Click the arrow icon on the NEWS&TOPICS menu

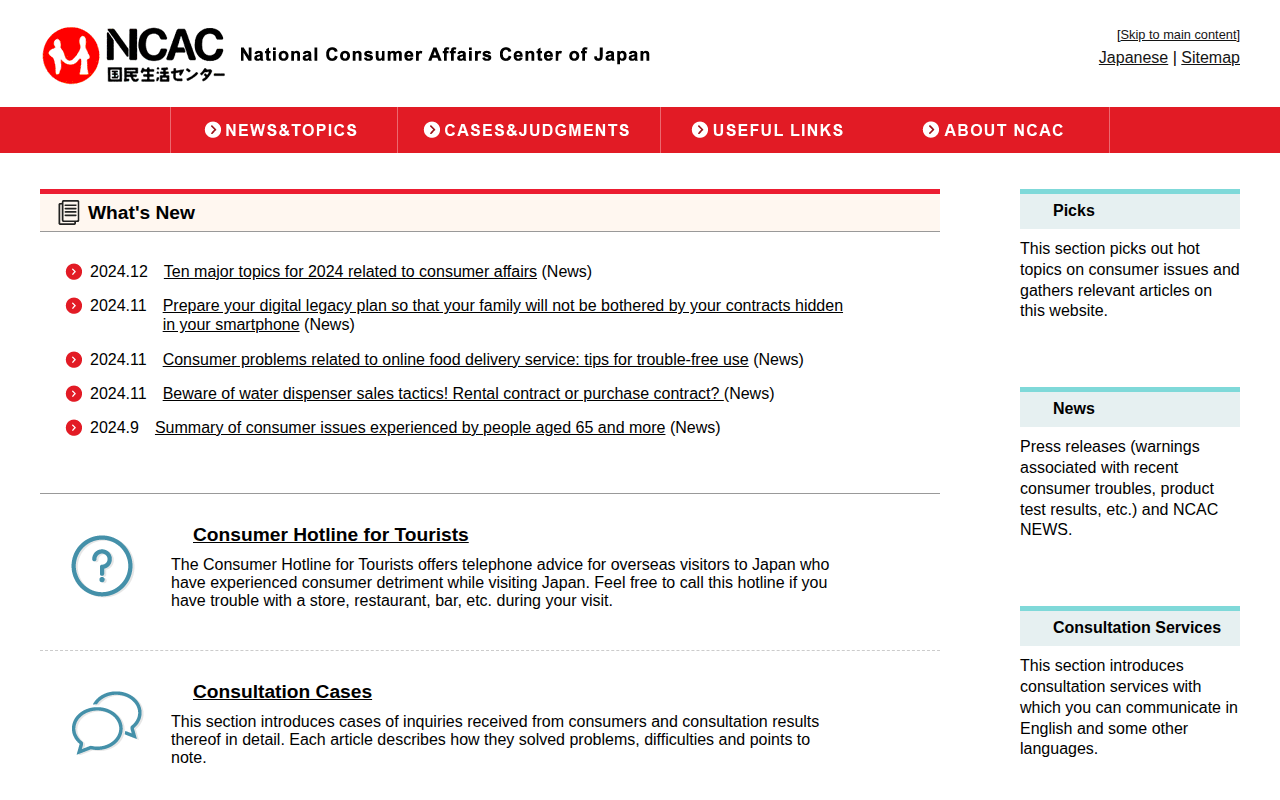click(213, 130)
